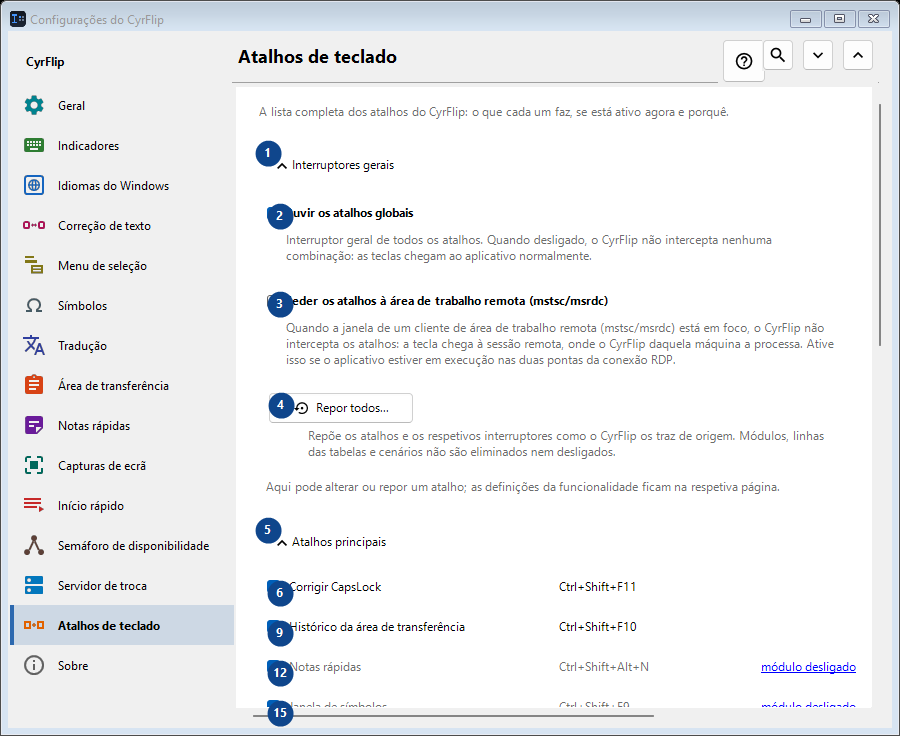This screenshot has width=900, height=736.
Task: Open the search magnifier in header
Action: (x=778, y=55)
